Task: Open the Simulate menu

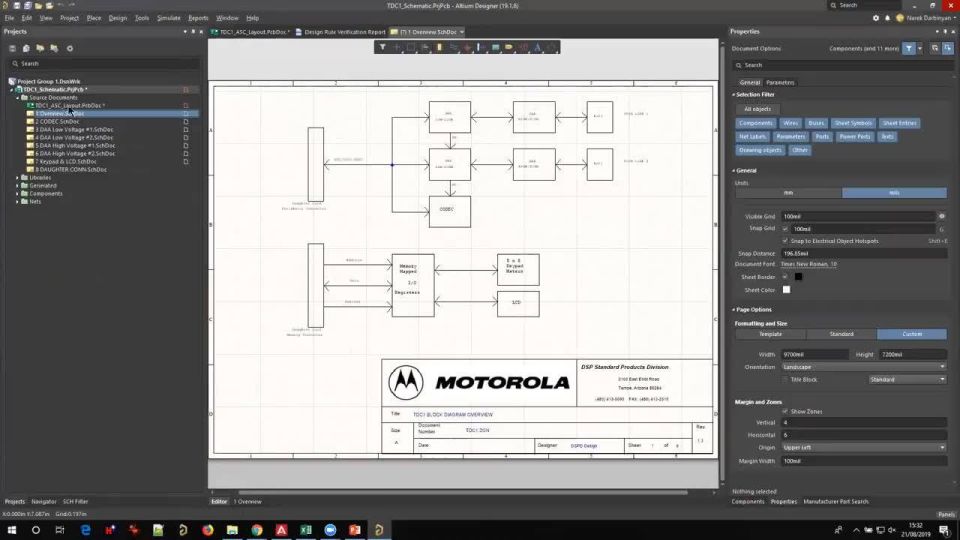Action: pyautogui.click(x=168, y=18)
